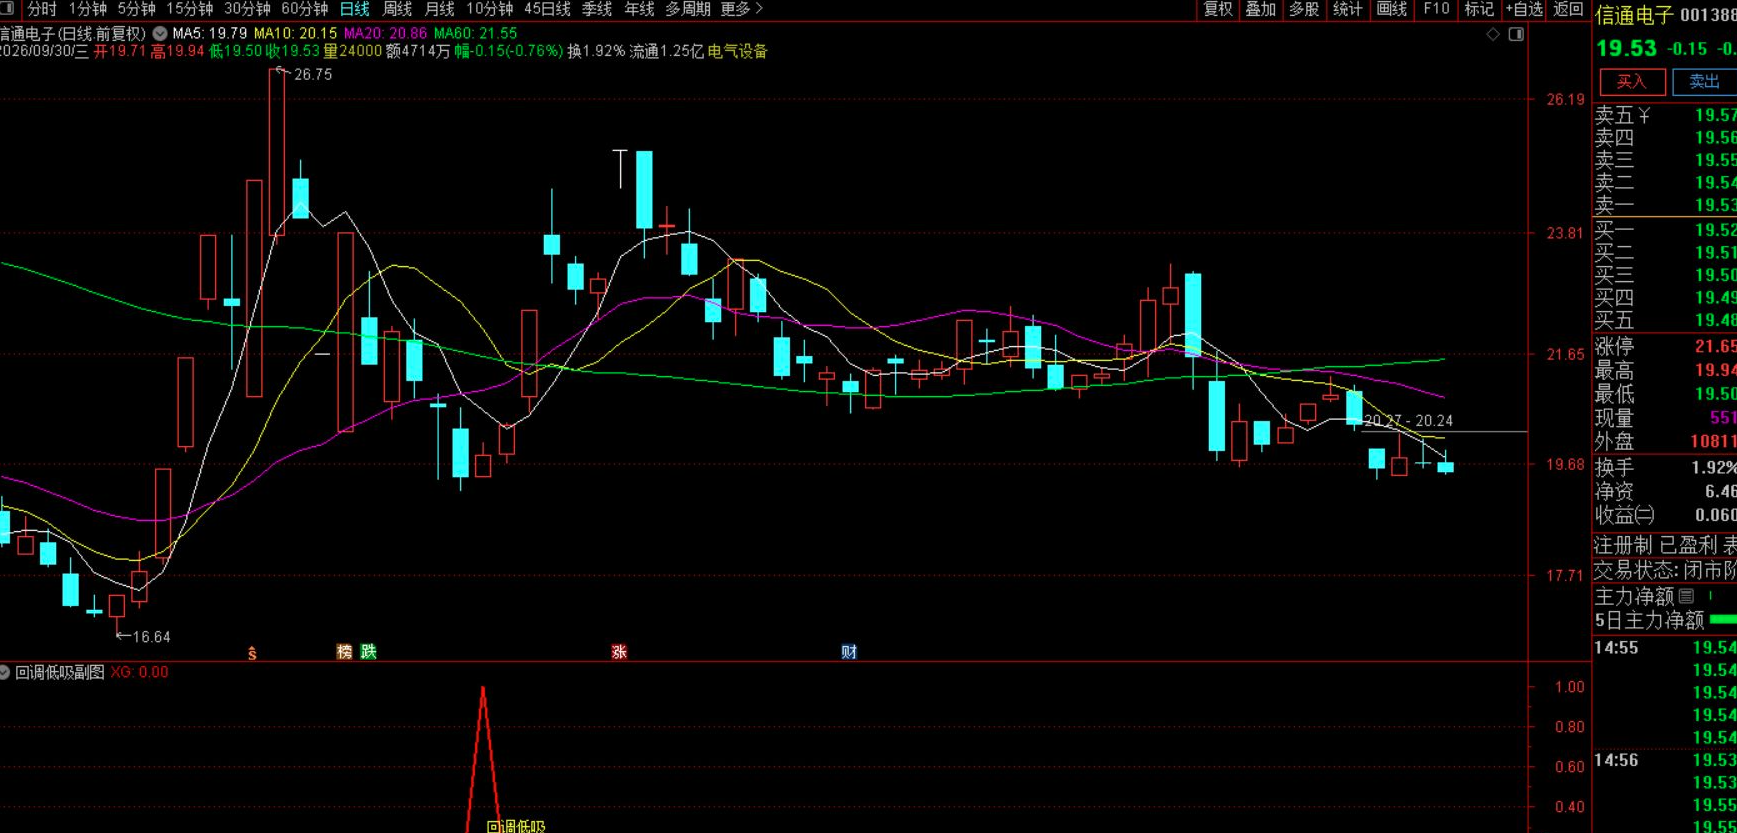
Task: Switch to 年线 yearly chart
Action: 639,9
